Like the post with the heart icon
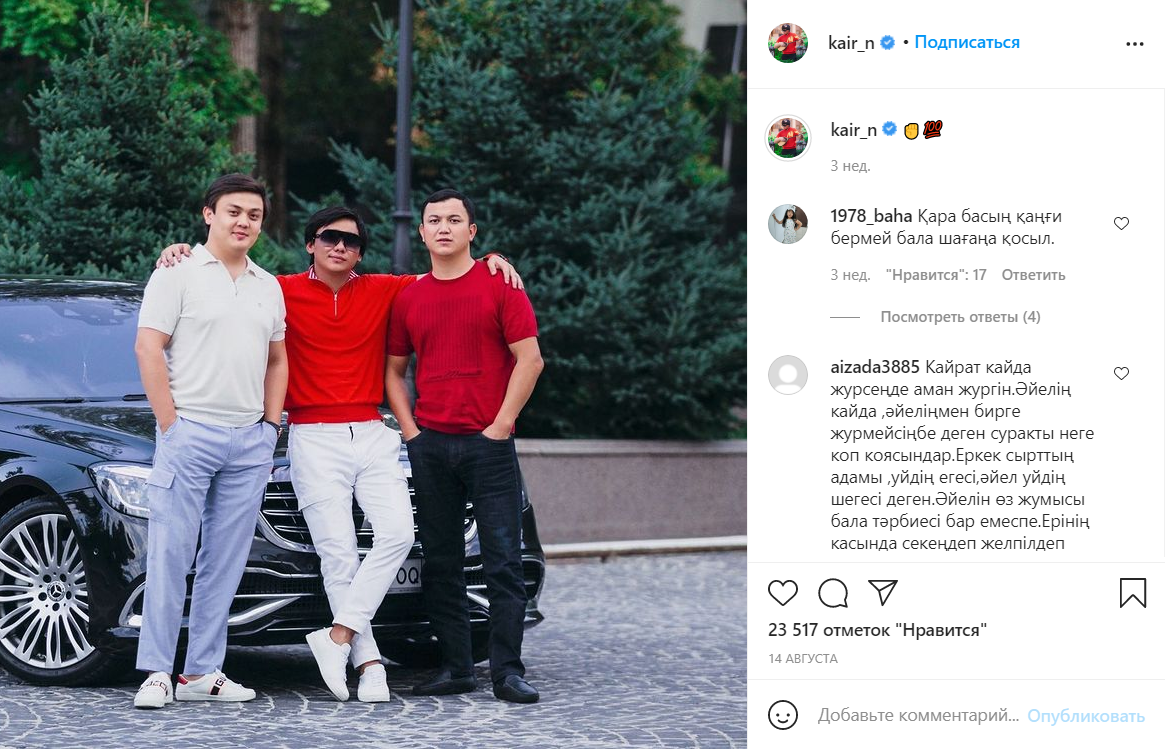 pos(782,593)
